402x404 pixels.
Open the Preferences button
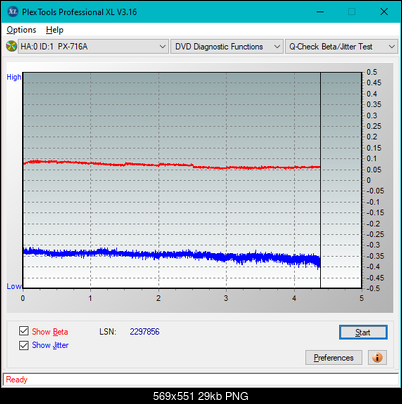[334, 358]
